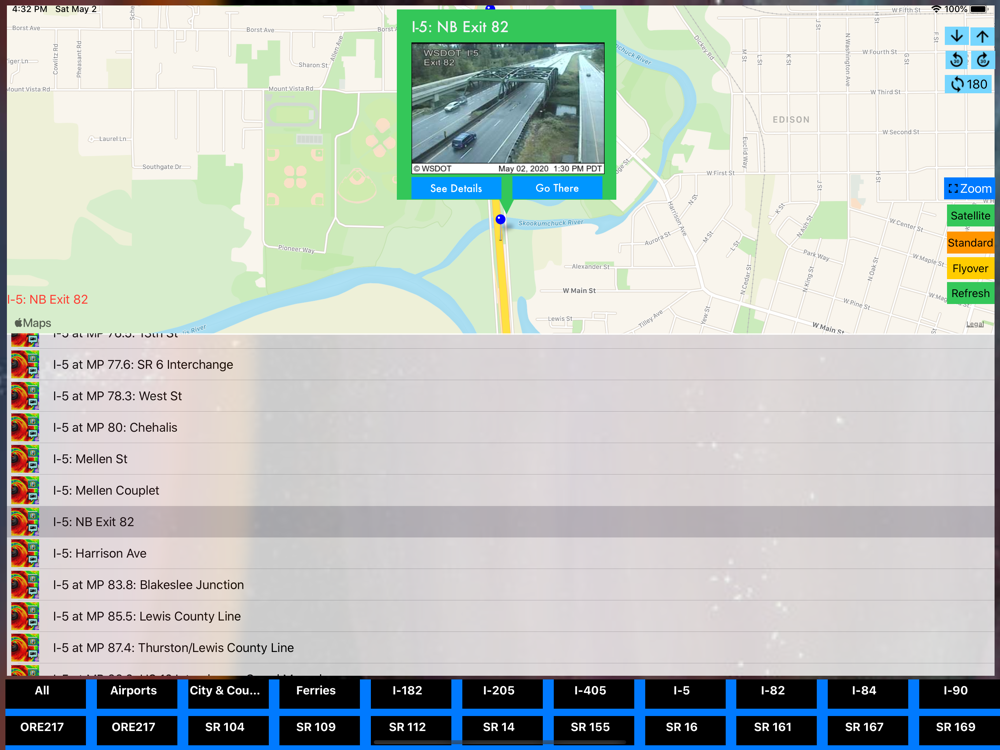This screenshot has height=750, width=1000.
Task: Tap the radar icon beside SR 6 Interchange
Action: pyautogui.click(x=25, y=365)
